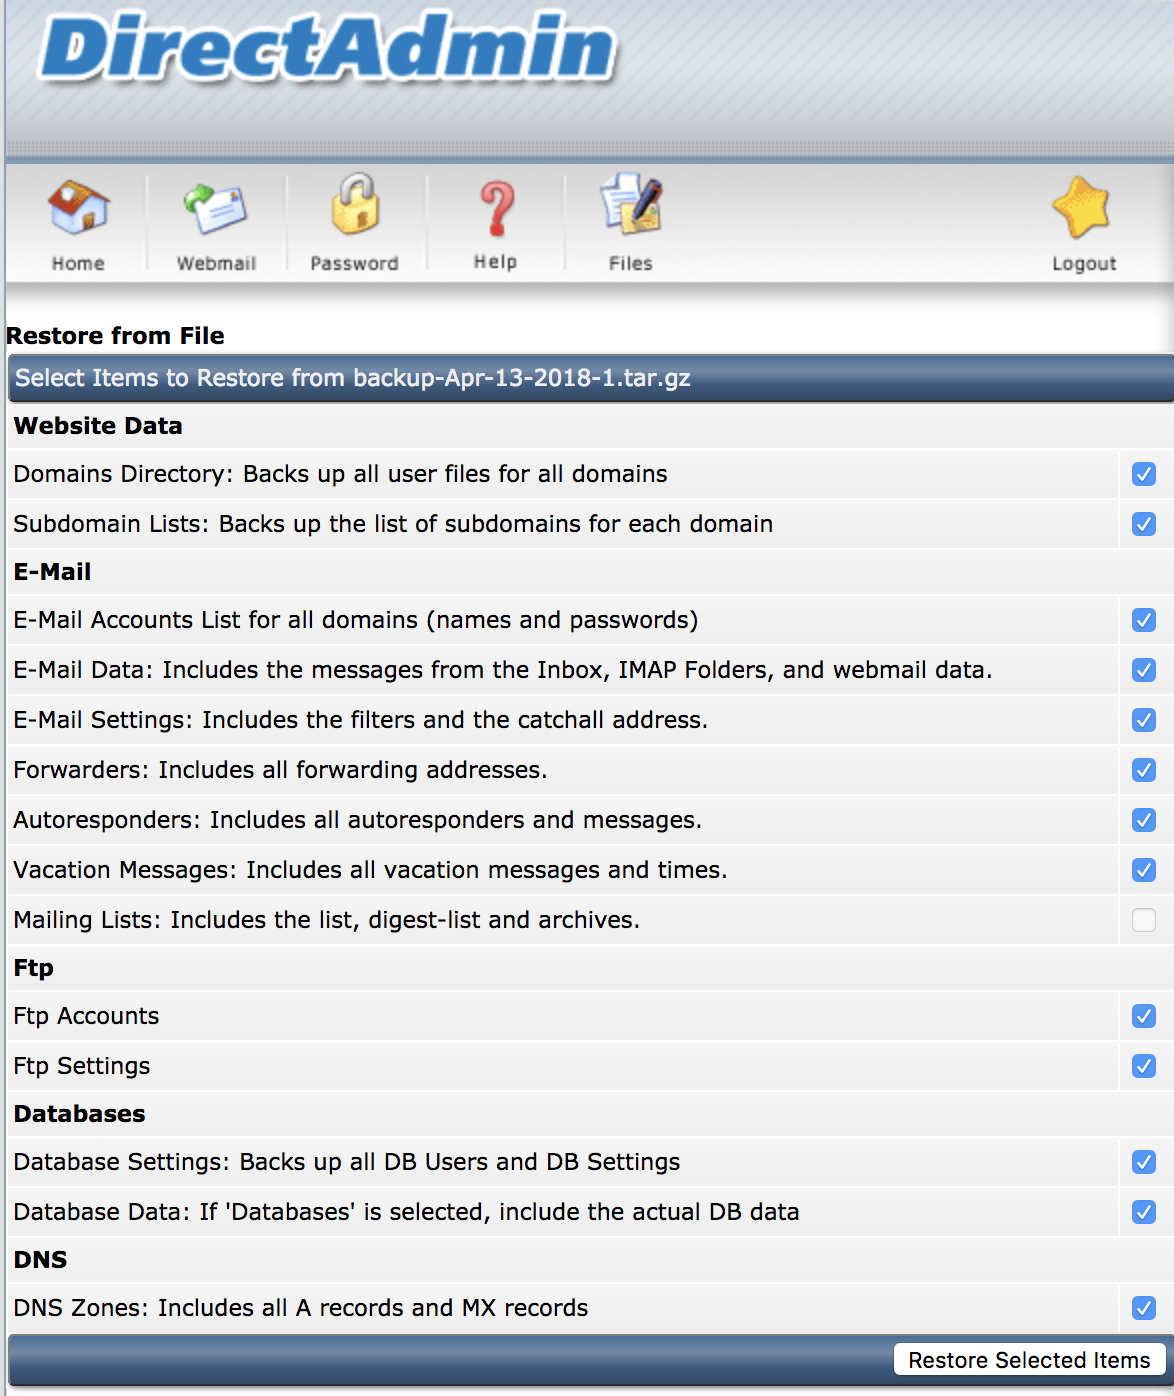Click the Home text link
This screenshot has height=1396, width=1174.
pyautogui.click(x=78, y=263)
